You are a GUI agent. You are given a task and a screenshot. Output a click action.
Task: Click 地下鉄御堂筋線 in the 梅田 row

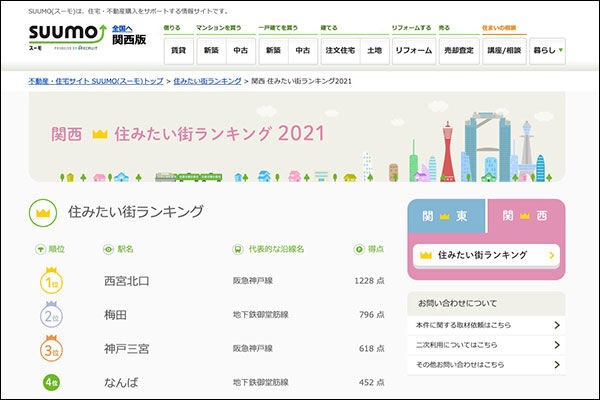click(261, 315)
